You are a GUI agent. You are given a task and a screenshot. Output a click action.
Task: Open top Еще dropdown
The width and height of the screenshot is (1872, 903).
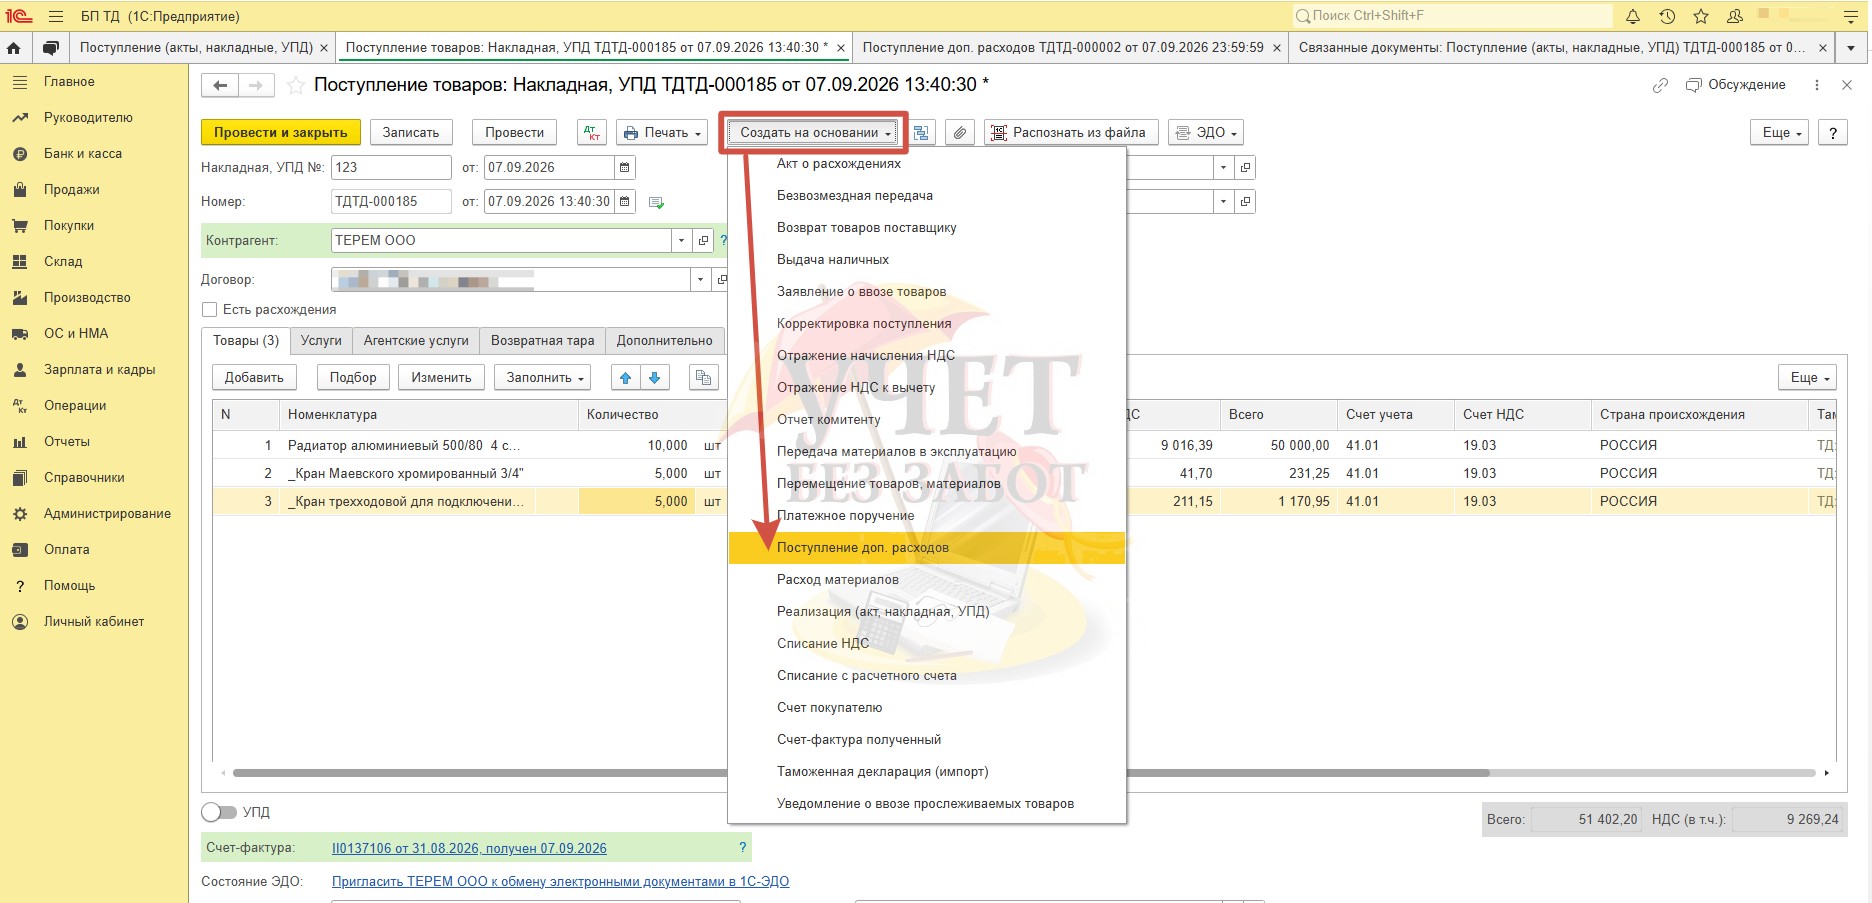(1779, 132)
